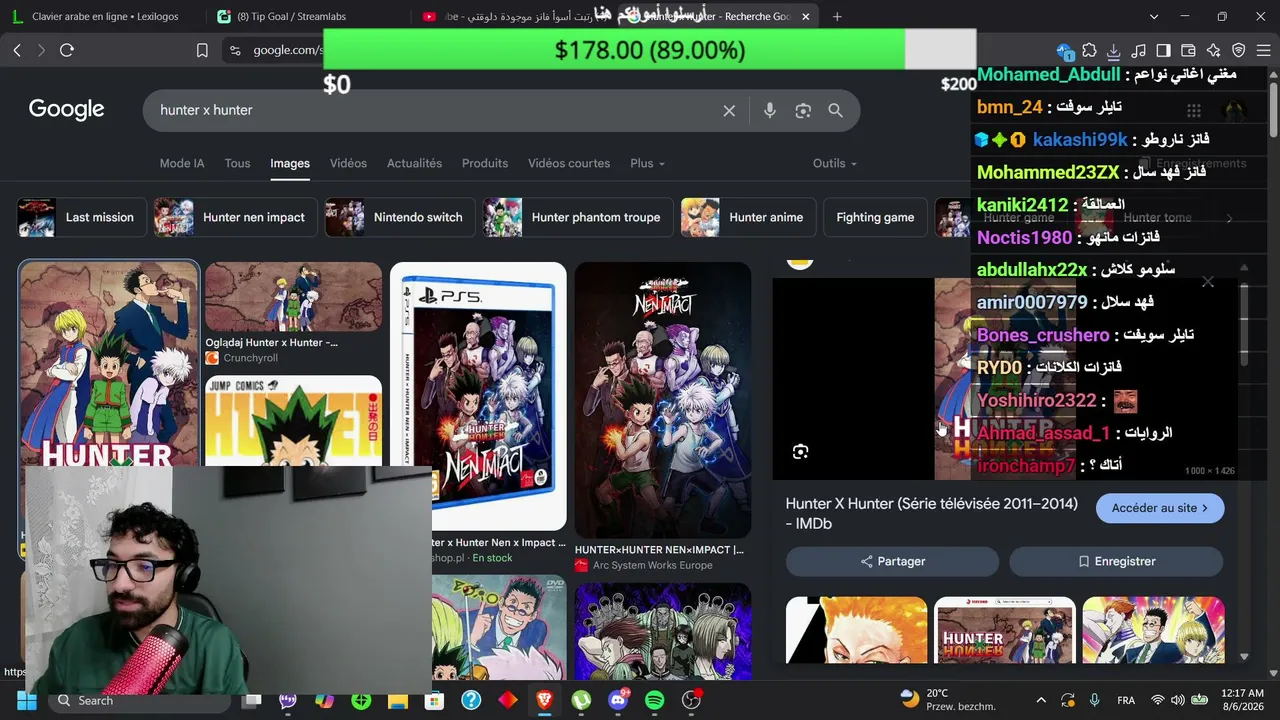Expand the Outils tools dropdown
The image size is (1280, 720).
(835, 163)
